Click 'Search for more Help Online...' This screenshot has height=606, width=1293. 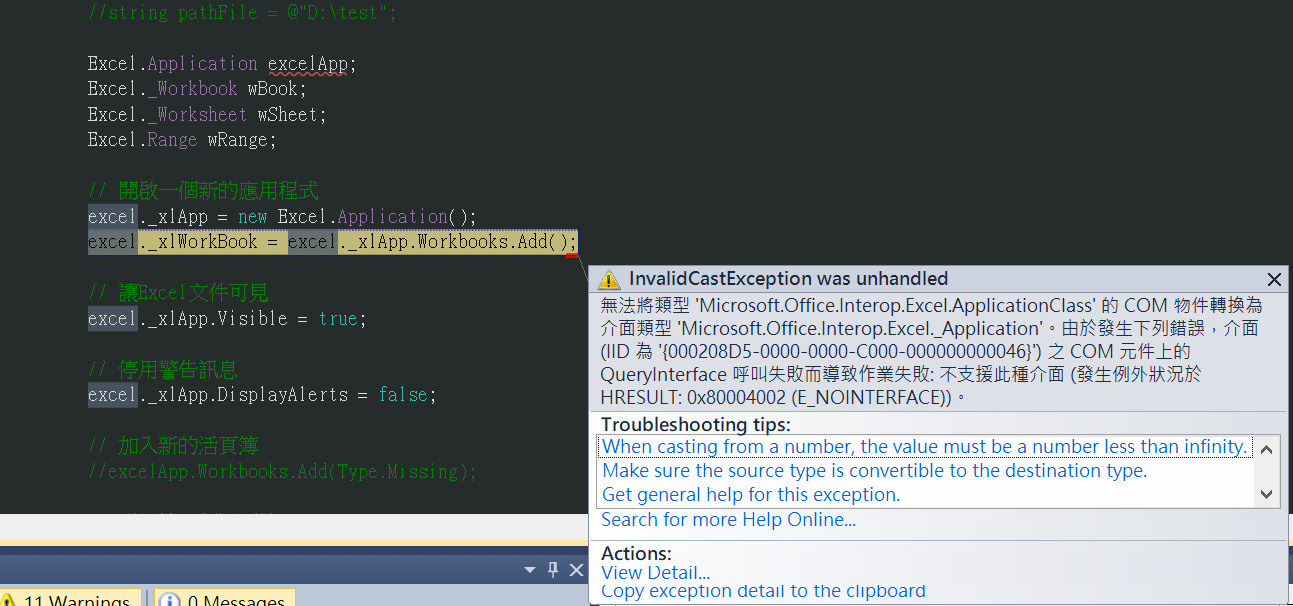click(x=728, y=519)
